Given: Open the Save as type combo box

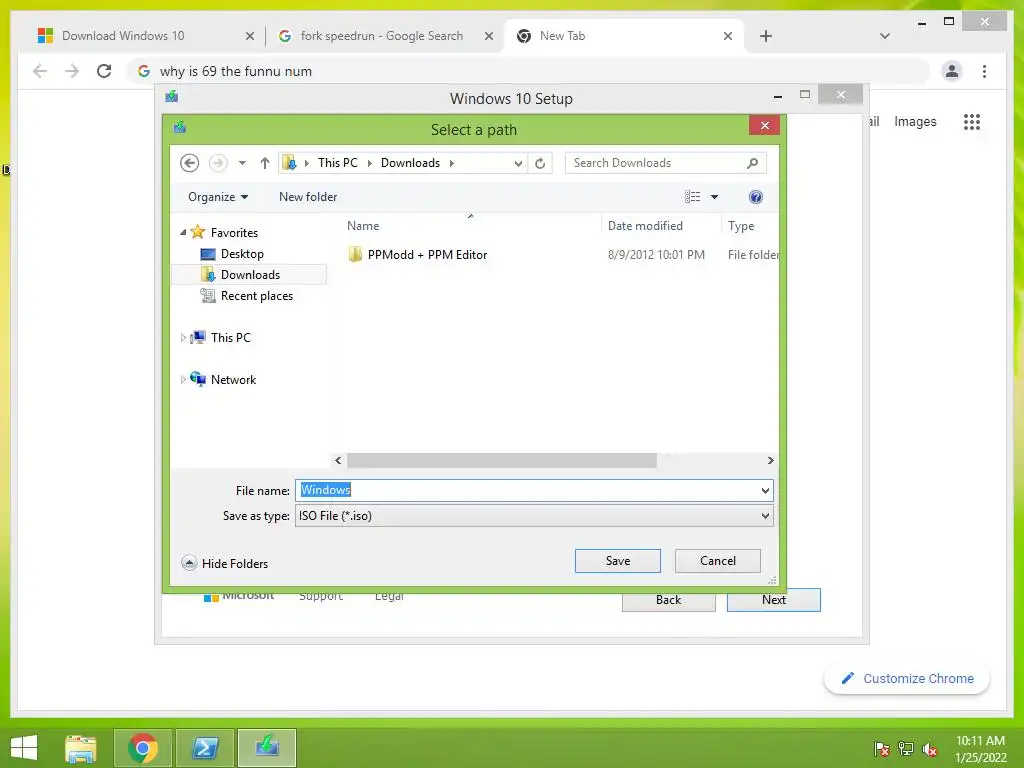Looking at the screenshot, I should coord(534,516).
